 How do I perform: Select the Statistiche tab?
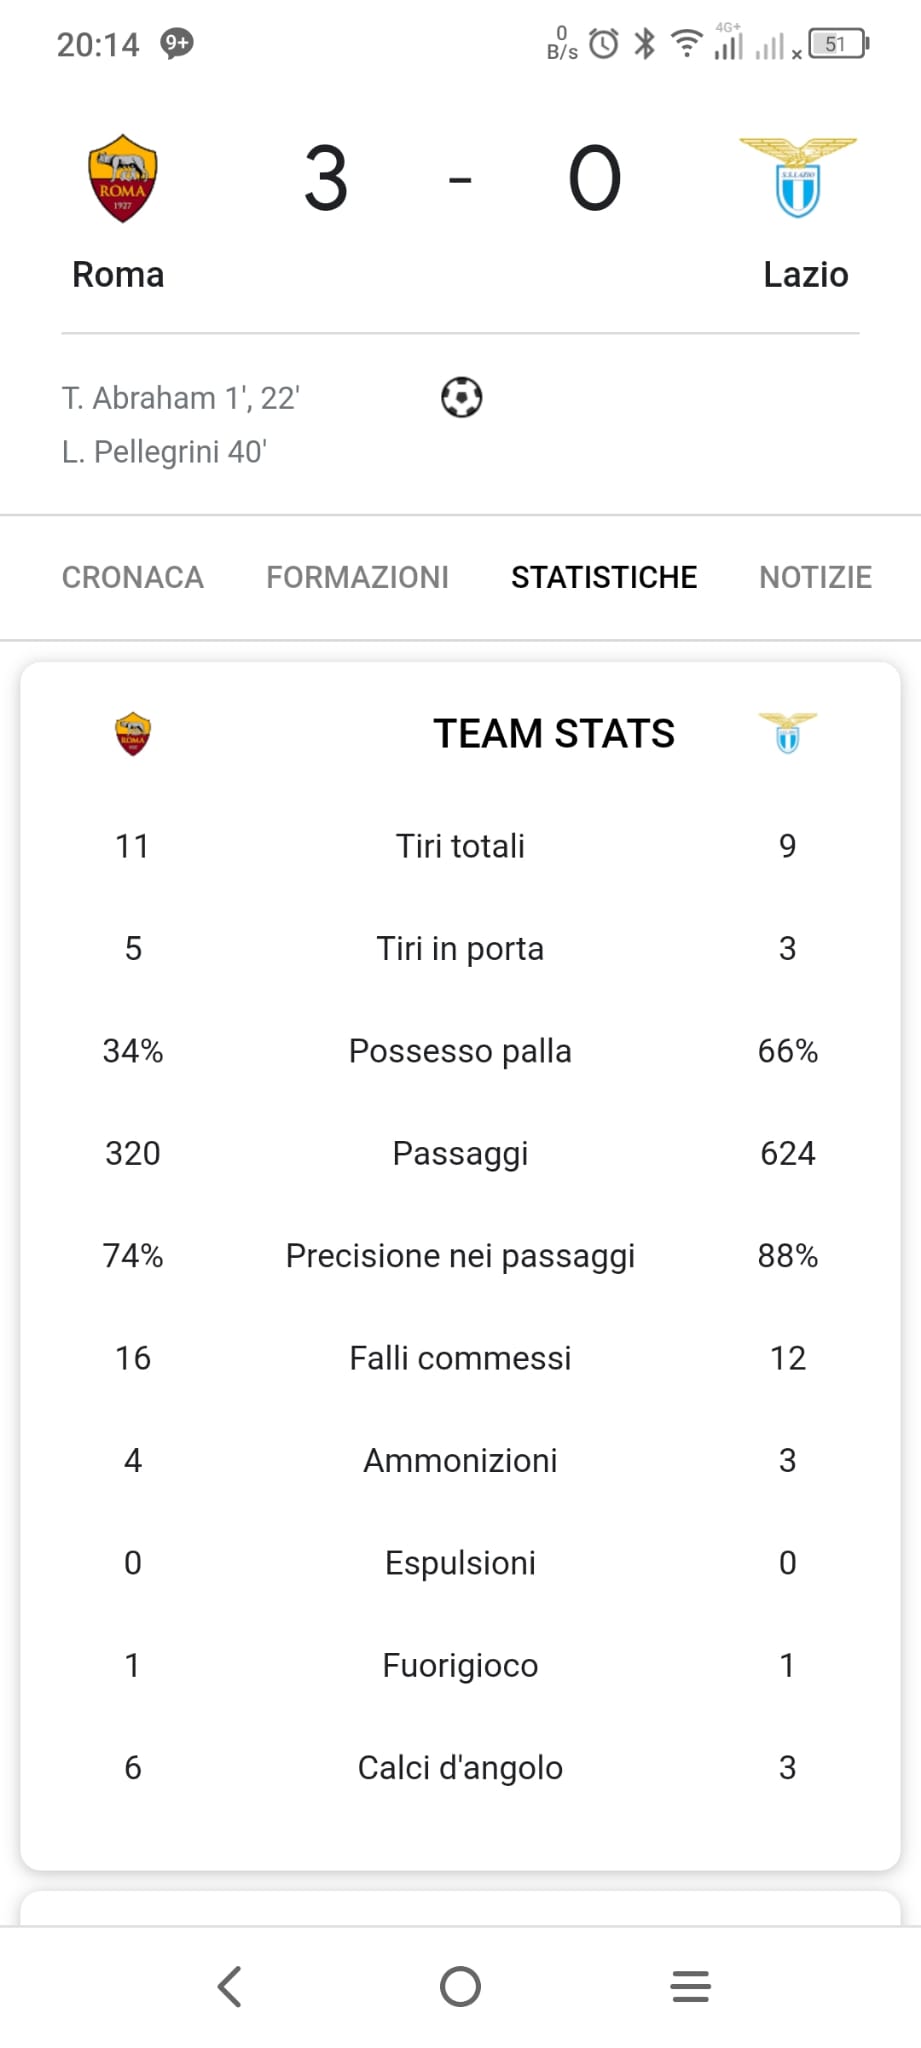[x=604, y=577]
